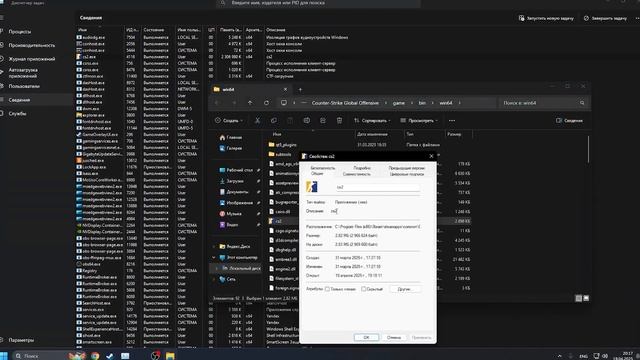
Task: Open the Explorer three-dots more options menu
Action: (452, 120)
